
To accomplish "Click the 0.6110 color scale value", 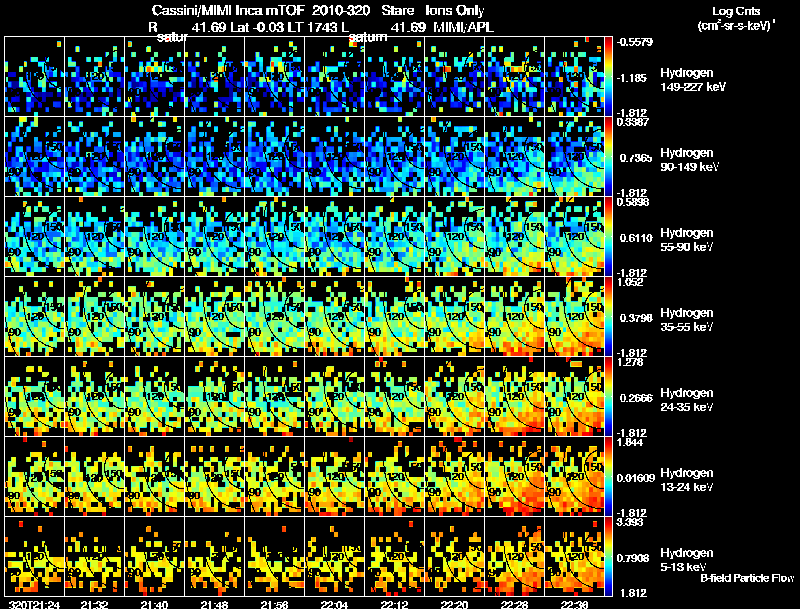I will click(636, 238).
